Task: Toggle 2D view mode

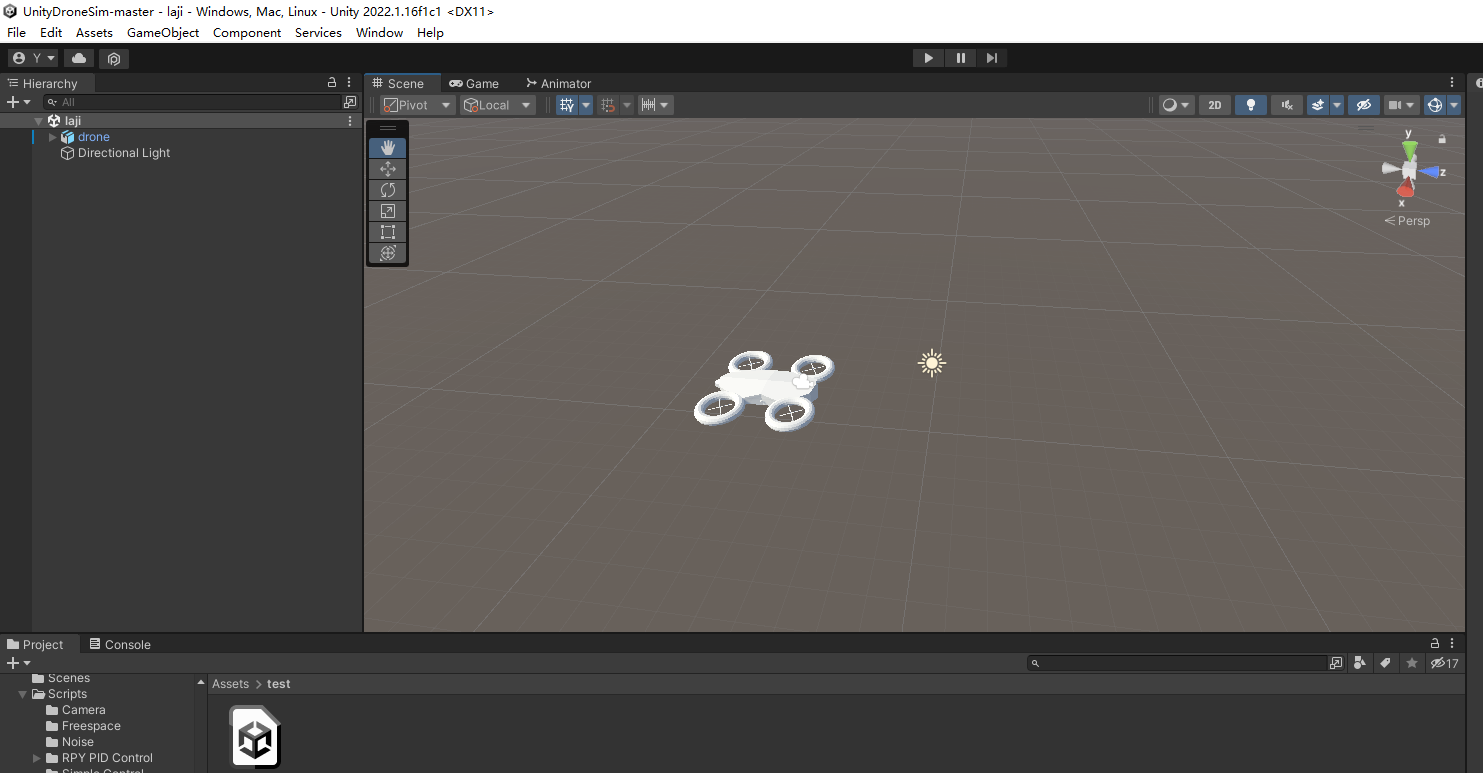Action: (1215, 105)
